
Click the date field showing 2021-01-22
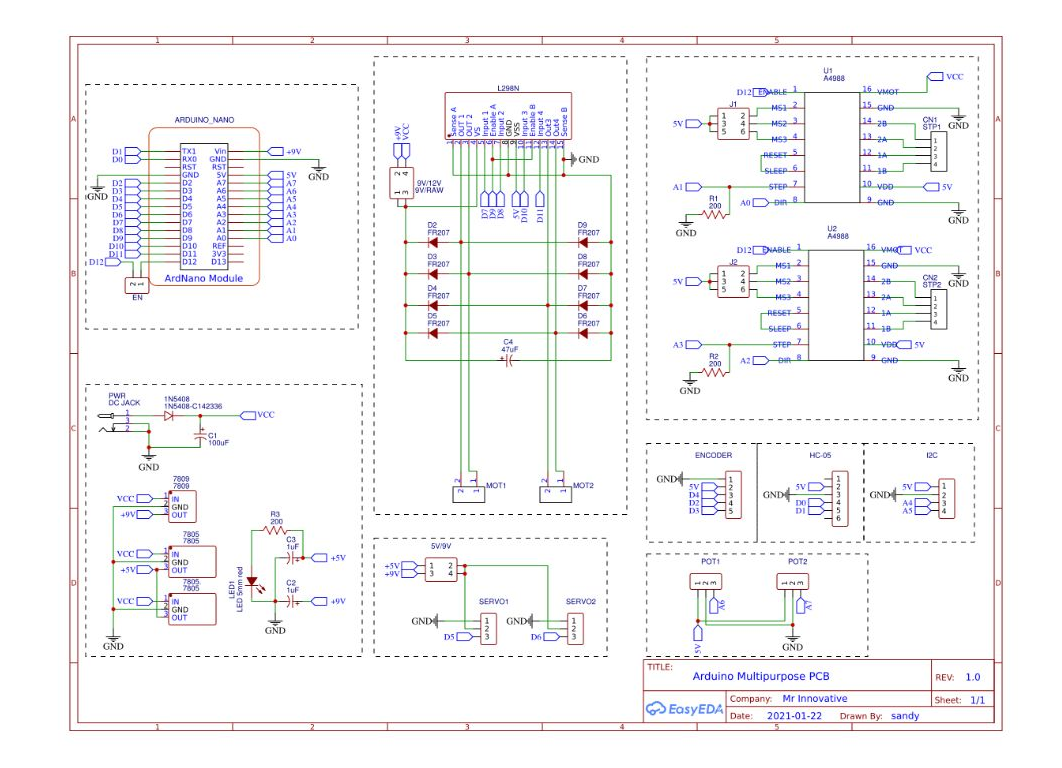tap(795, 716)
